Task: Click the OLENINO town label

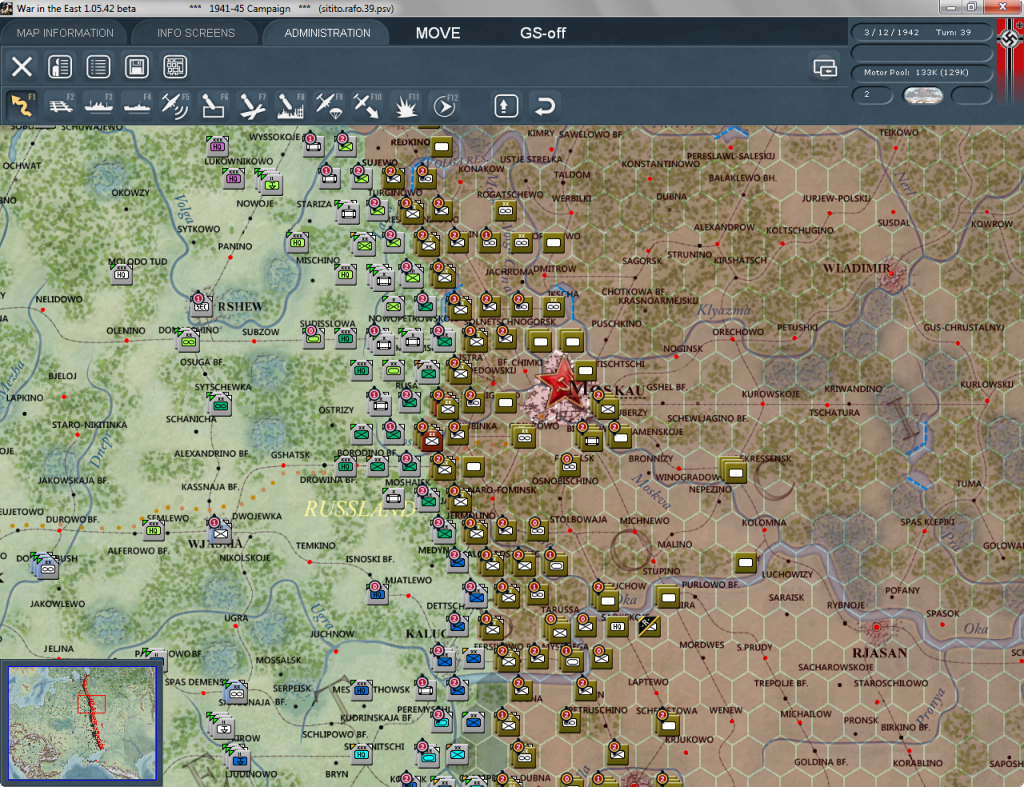Action: coord(126,330)
